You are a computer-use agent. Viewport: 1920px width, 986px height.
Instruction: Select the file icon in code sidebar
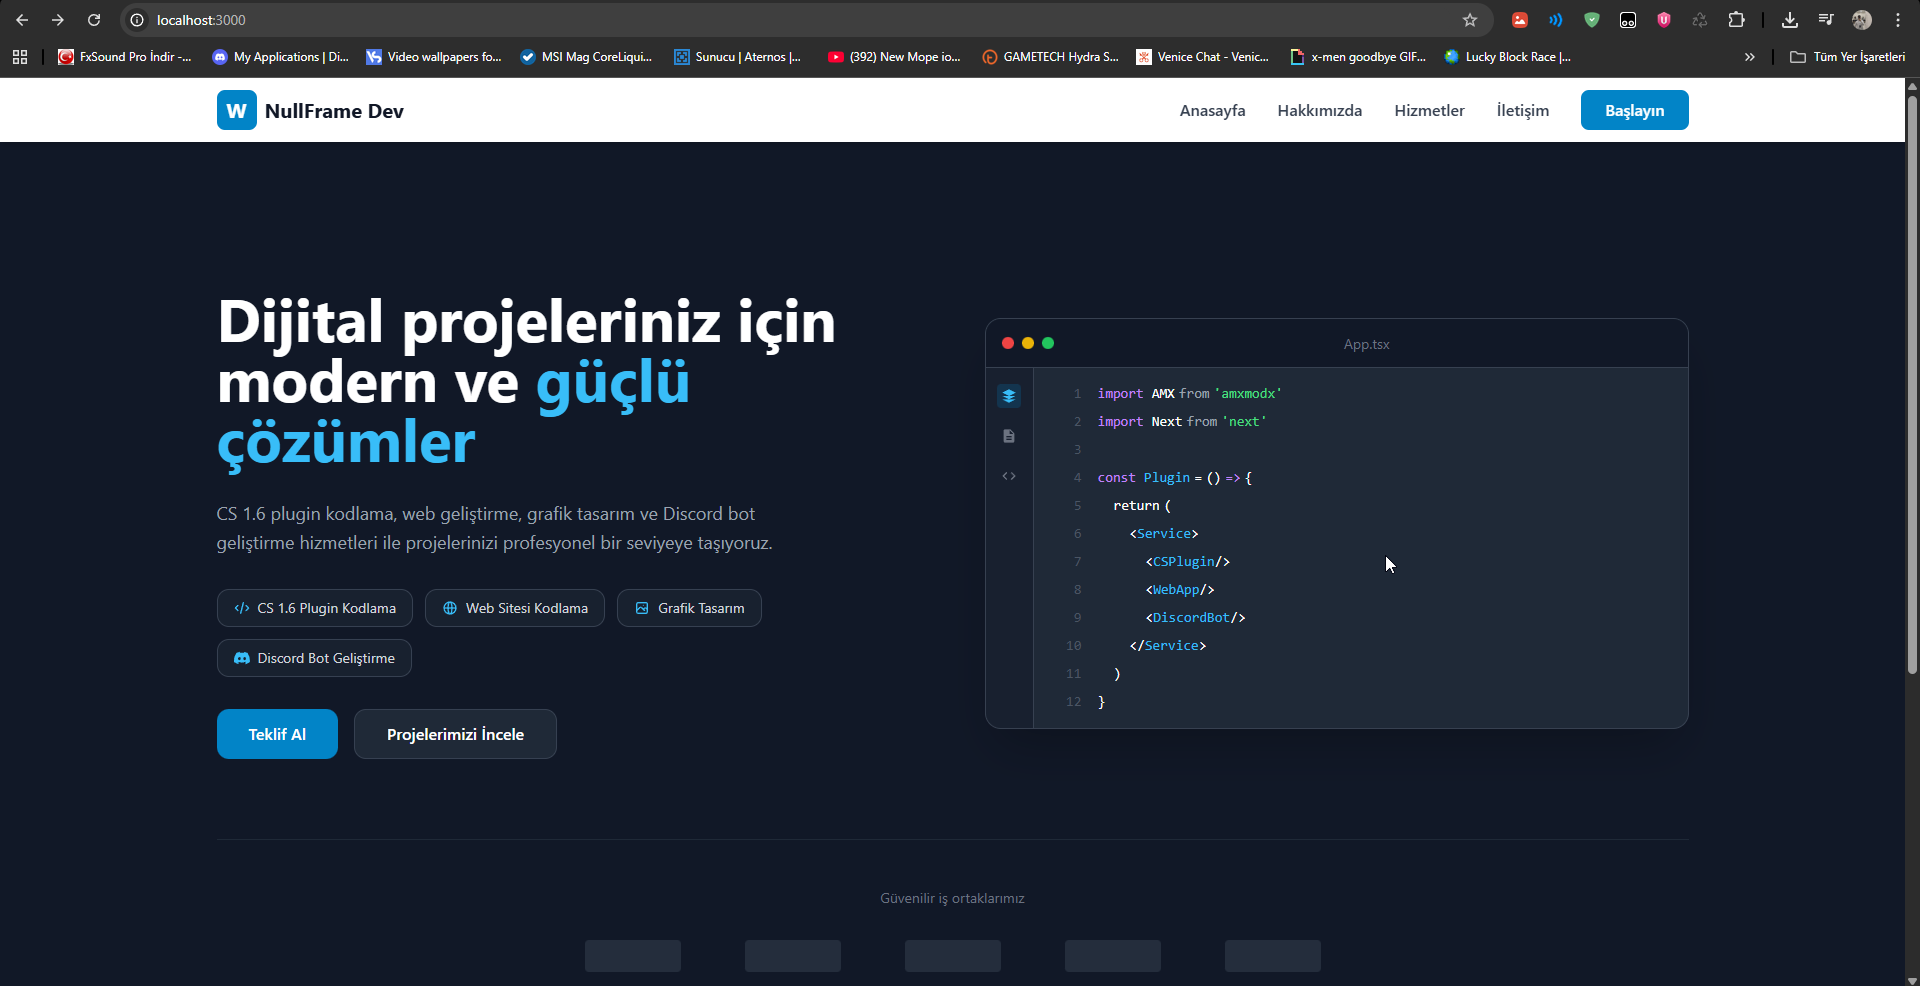click(1009, 436)
